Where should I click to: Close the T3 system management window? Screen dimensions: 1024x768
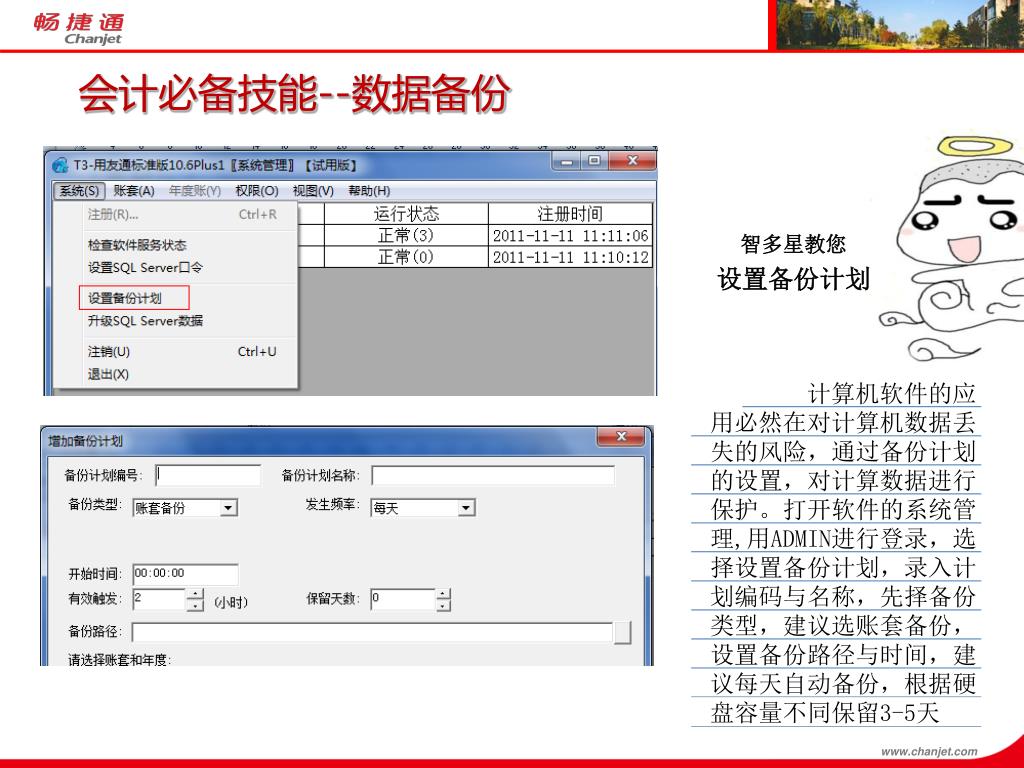click(x=632, y=161)
